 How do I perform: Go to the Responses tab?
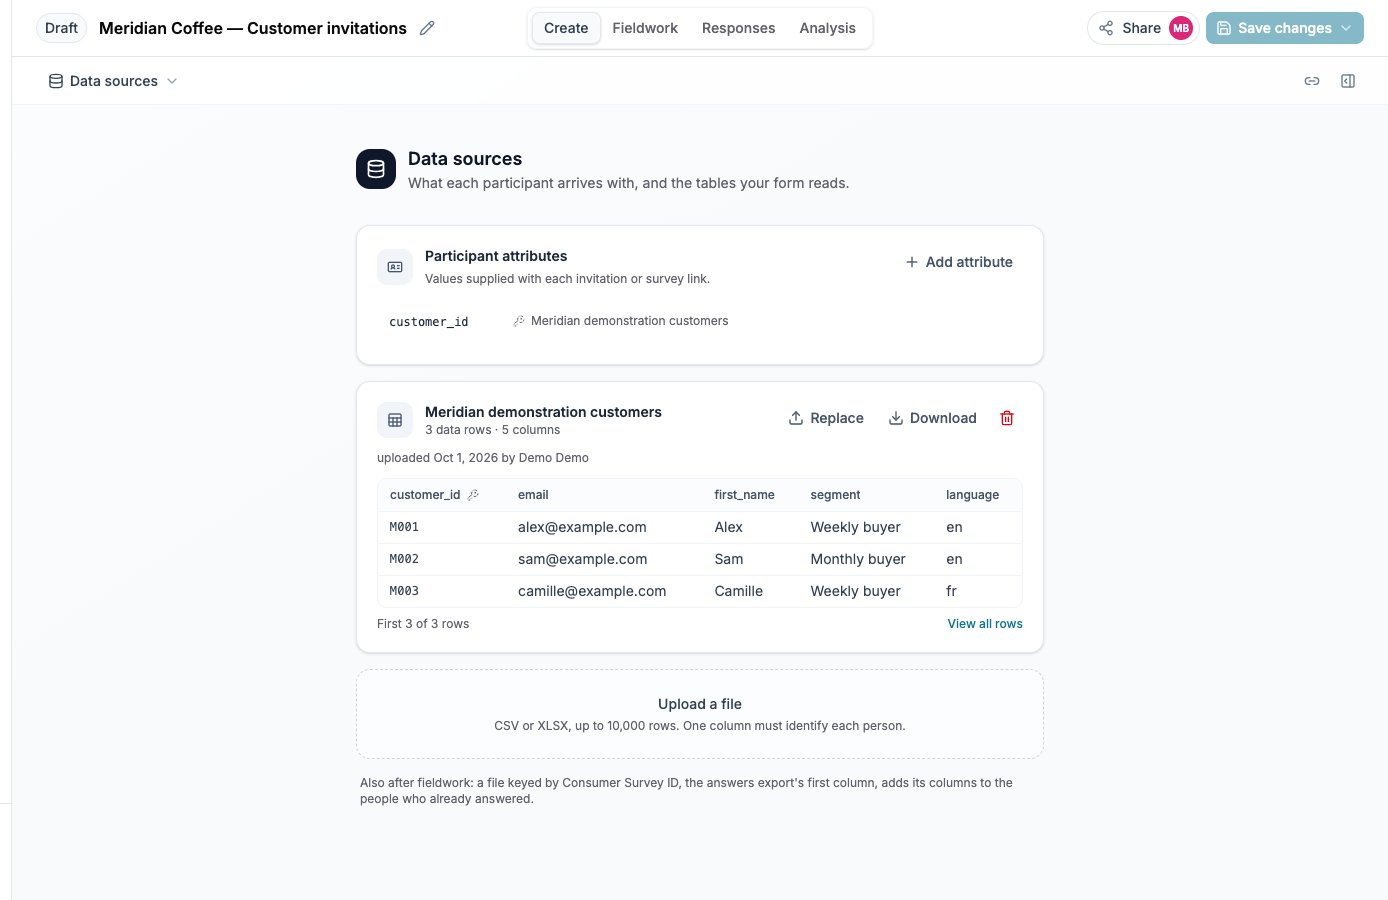coord(738,28)
